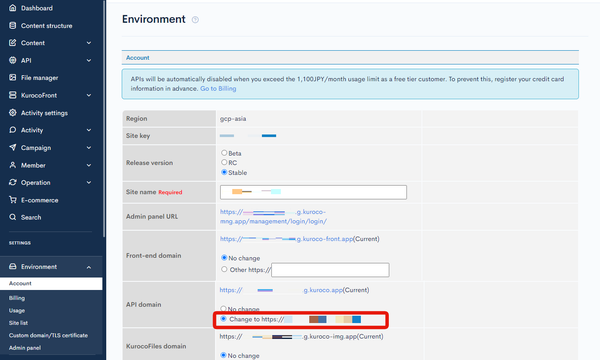Open Content structure database icon
Viewport: 600px width, 360px height.
point(13,25)
